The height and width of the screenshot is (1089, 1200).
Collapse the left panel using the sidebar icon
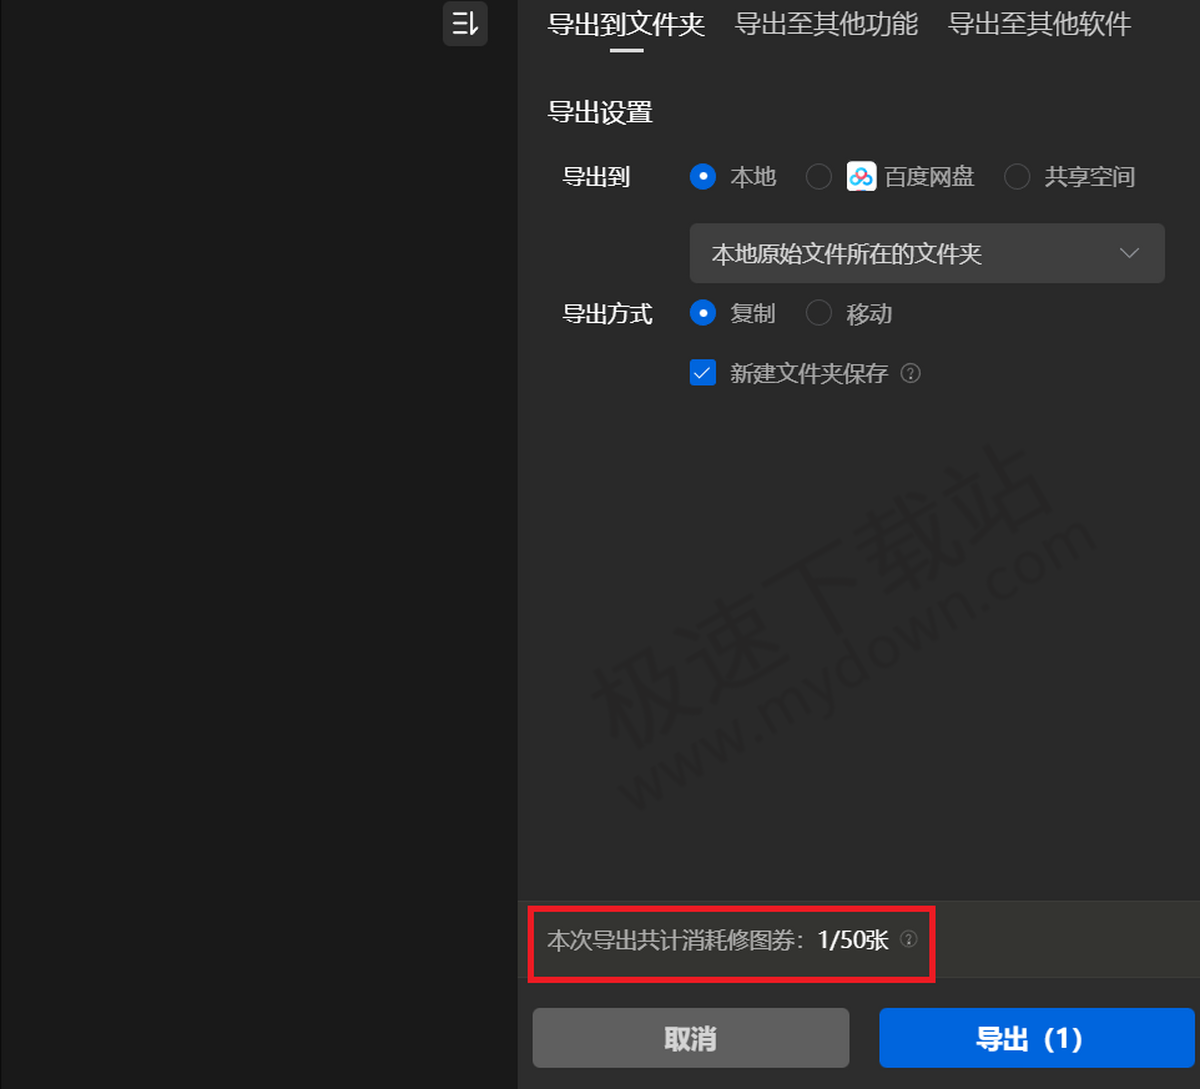pos(465,24)
